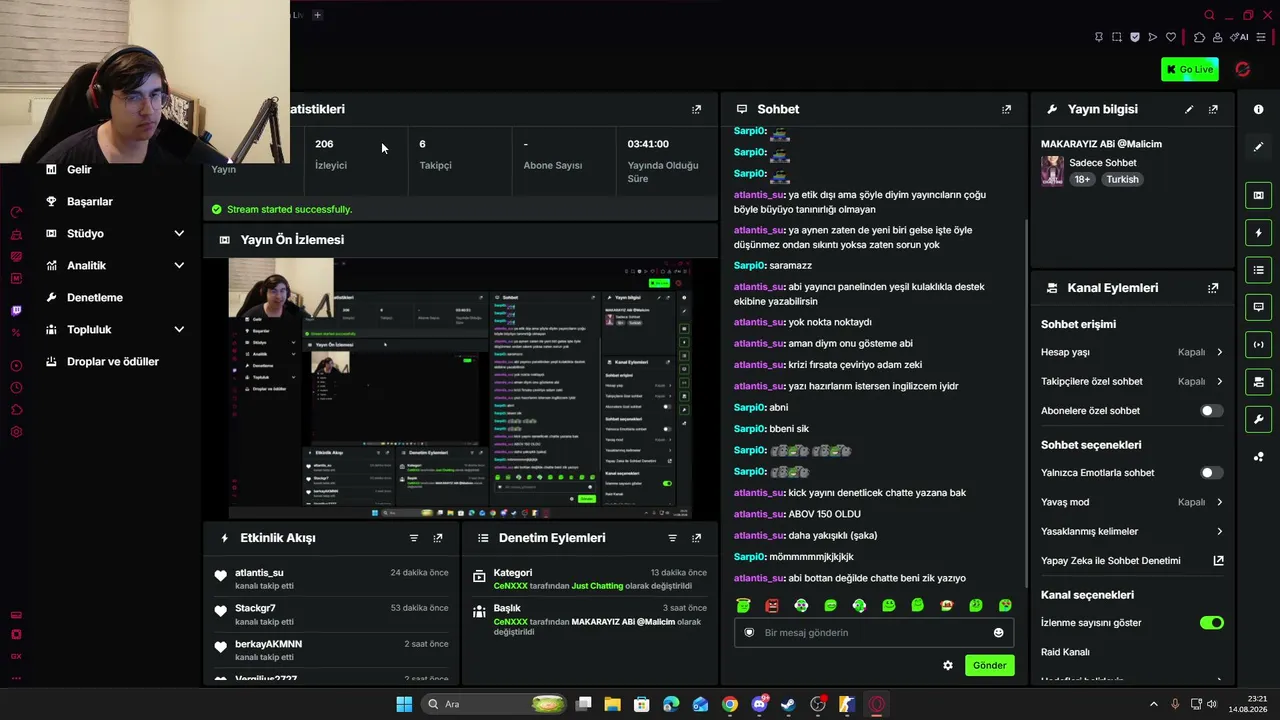Open Hesap yaşı options
The width and height of the screenshot is (1280, 720).
coord(1132,352)
